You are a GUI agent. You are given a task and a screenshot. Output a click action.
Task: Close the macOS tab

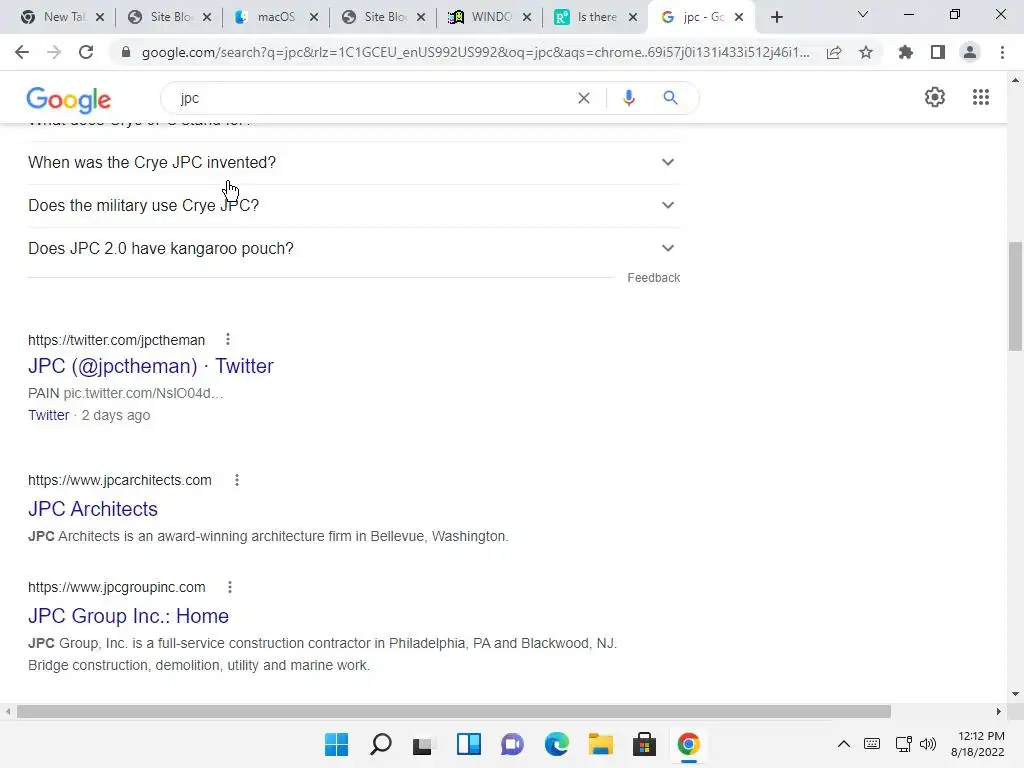[314, 18]
